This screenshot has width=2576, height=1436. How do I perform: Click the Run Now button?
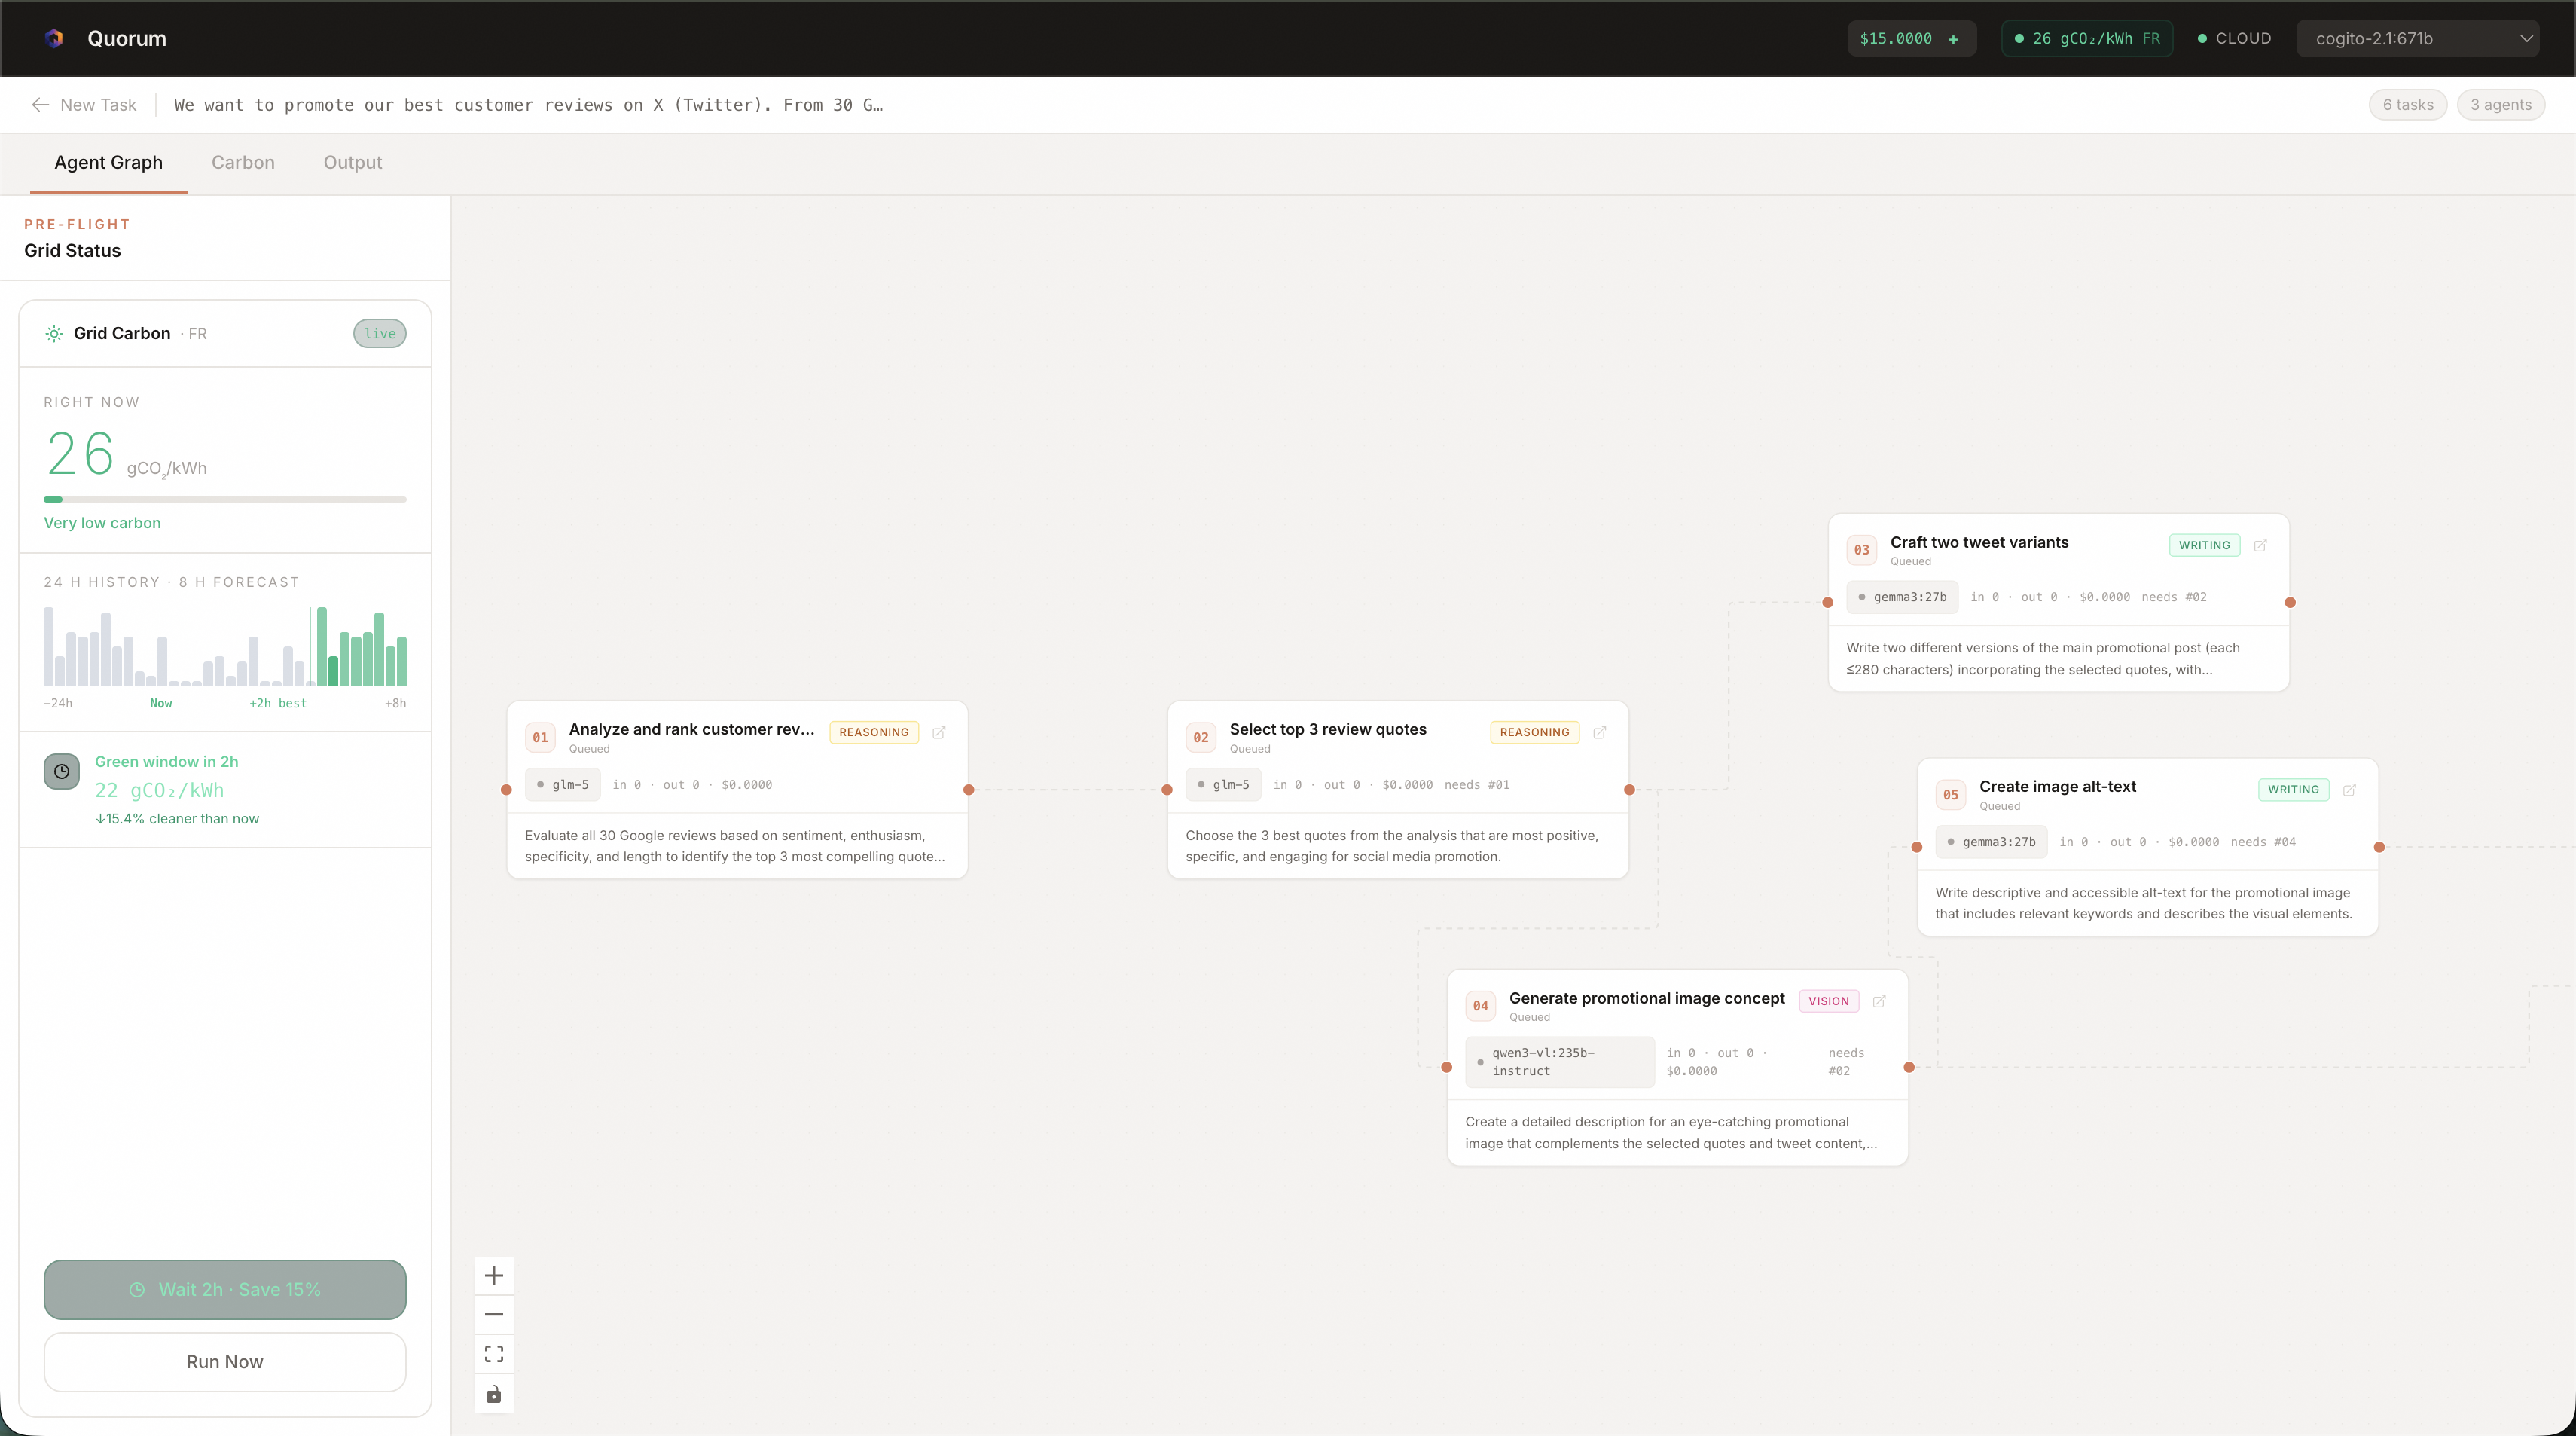tap(224, 1361)
